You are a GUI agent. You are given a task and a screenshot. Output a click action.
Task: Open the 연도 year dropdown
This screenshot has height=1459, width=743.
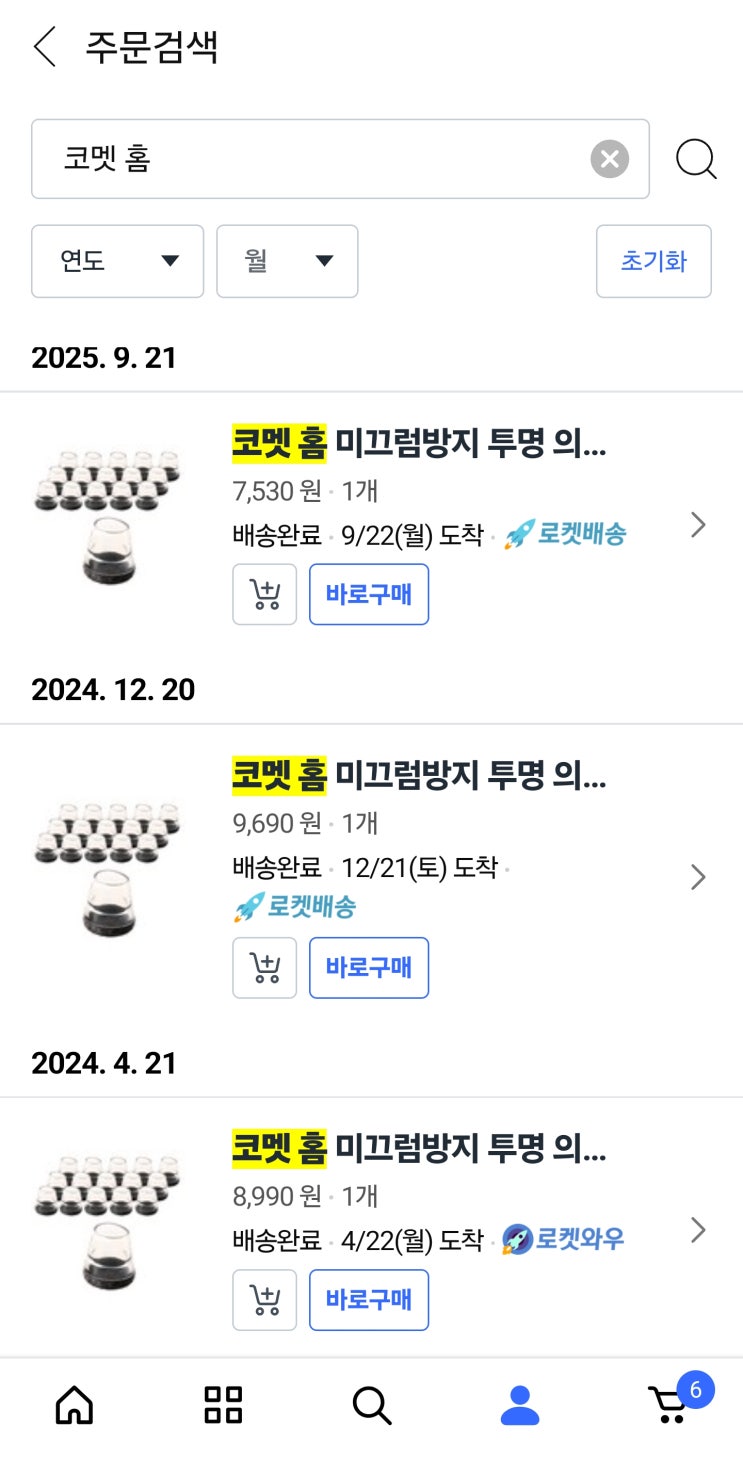coord(118,261)
